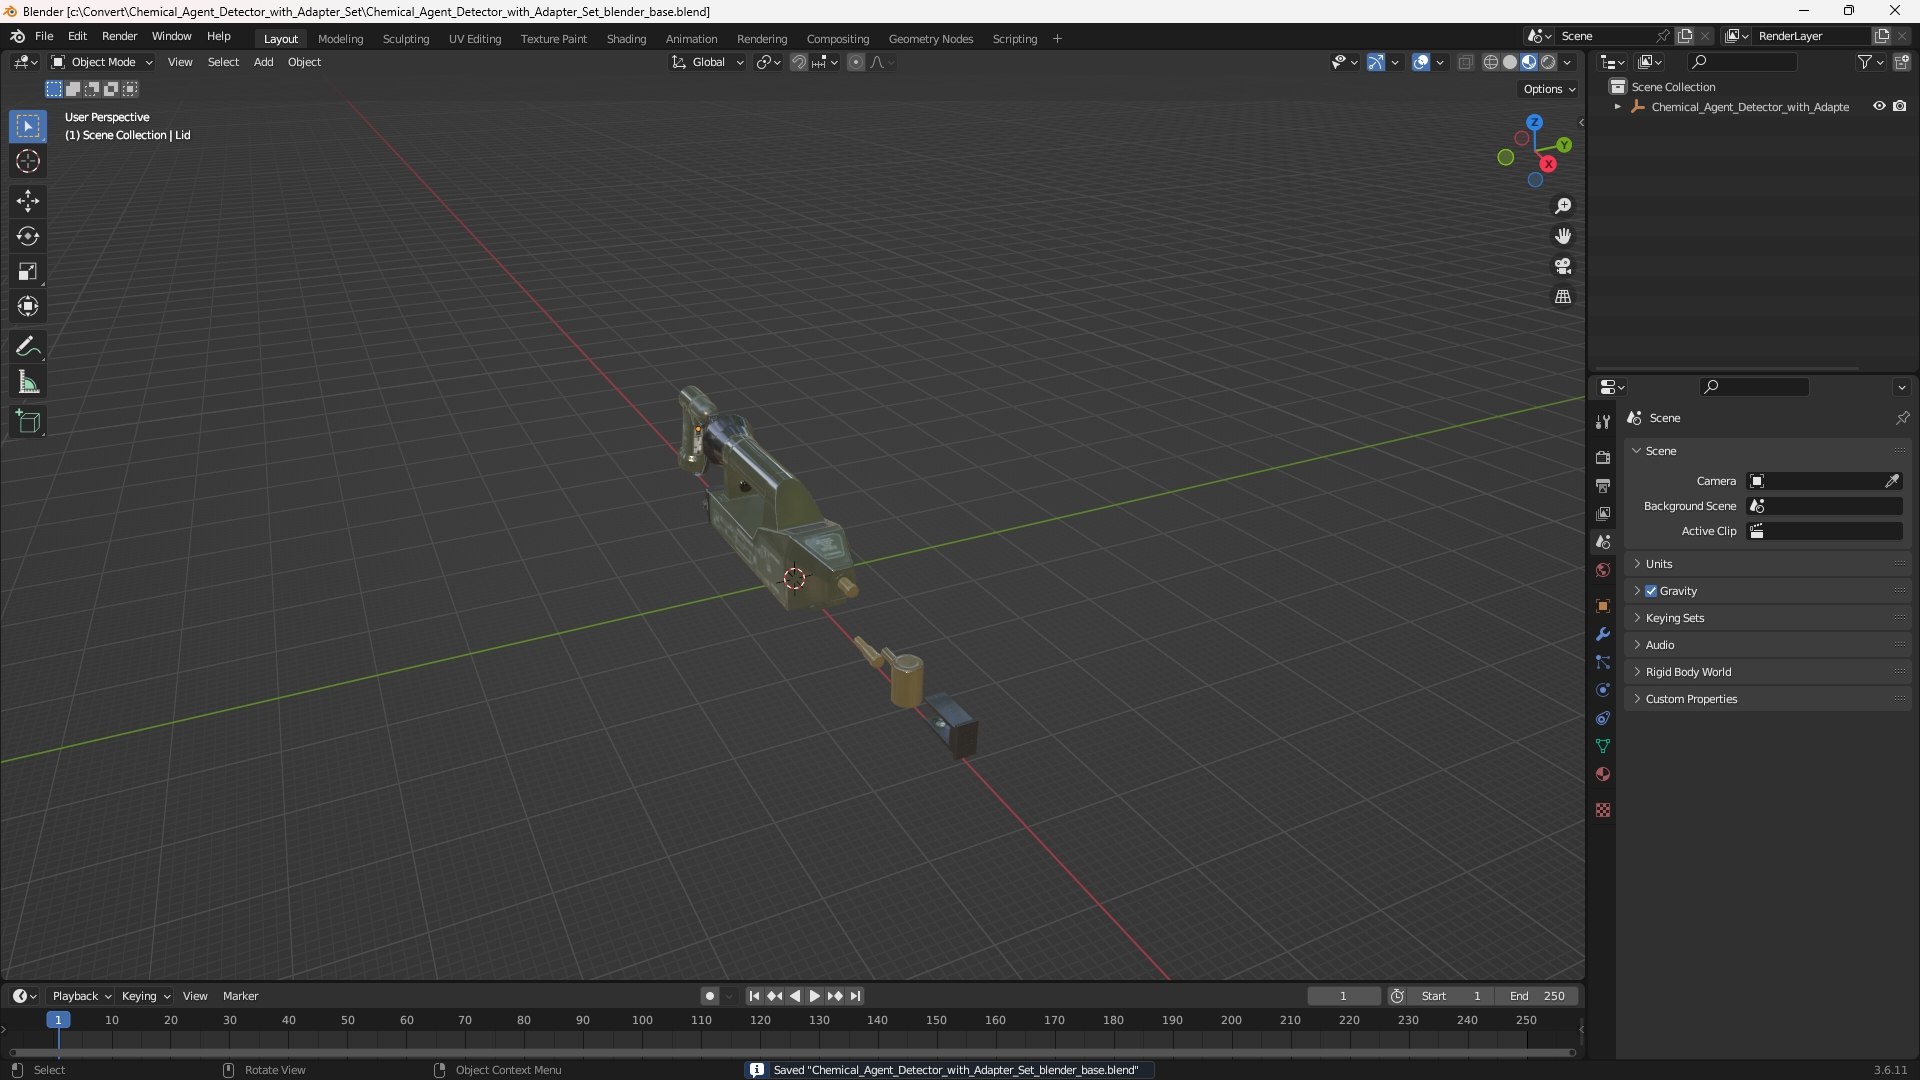
Task: Select the Rotate tool
Action: pos(27,236)
